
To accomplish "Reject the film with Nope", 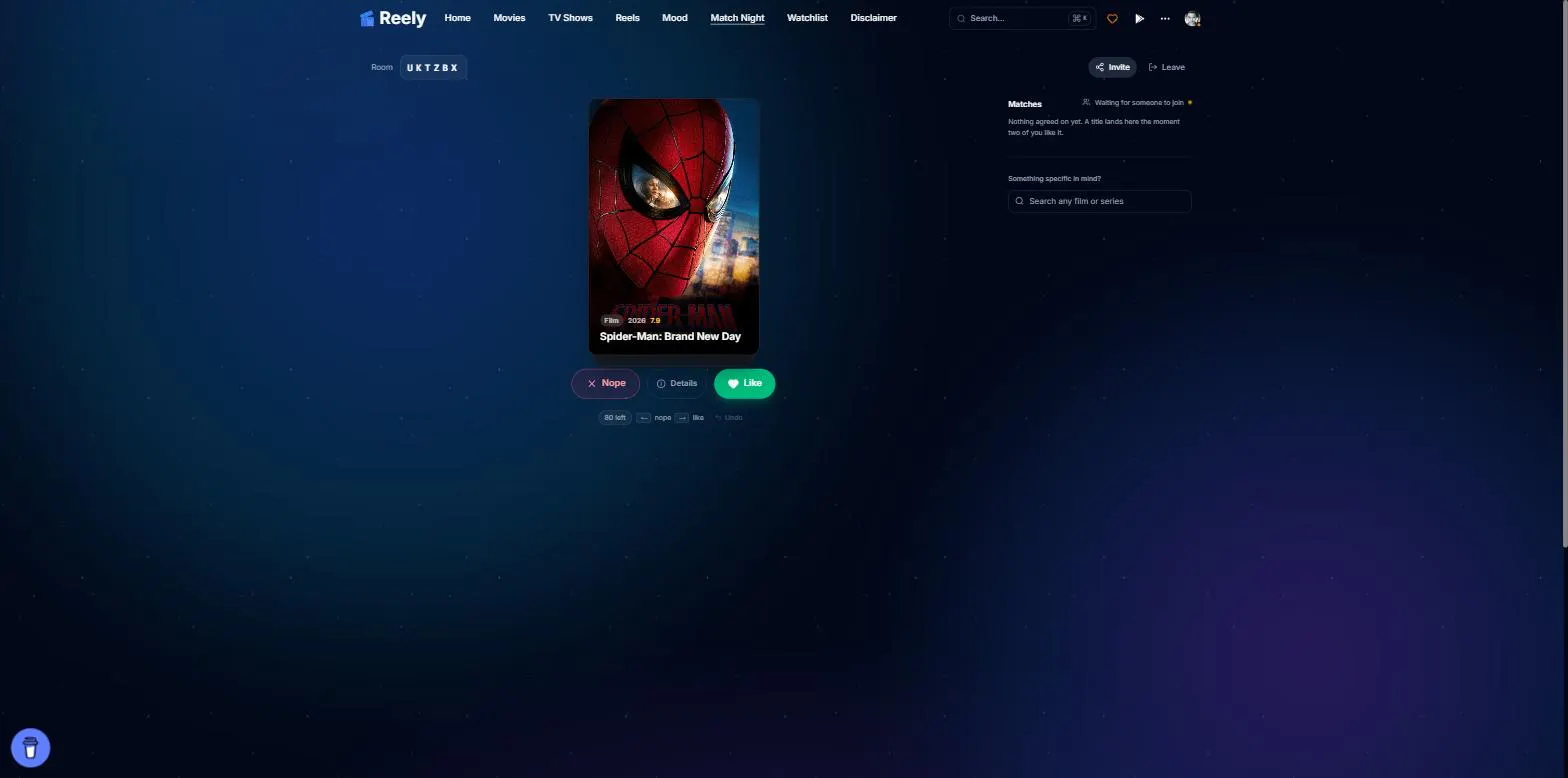I will (605, 383).
